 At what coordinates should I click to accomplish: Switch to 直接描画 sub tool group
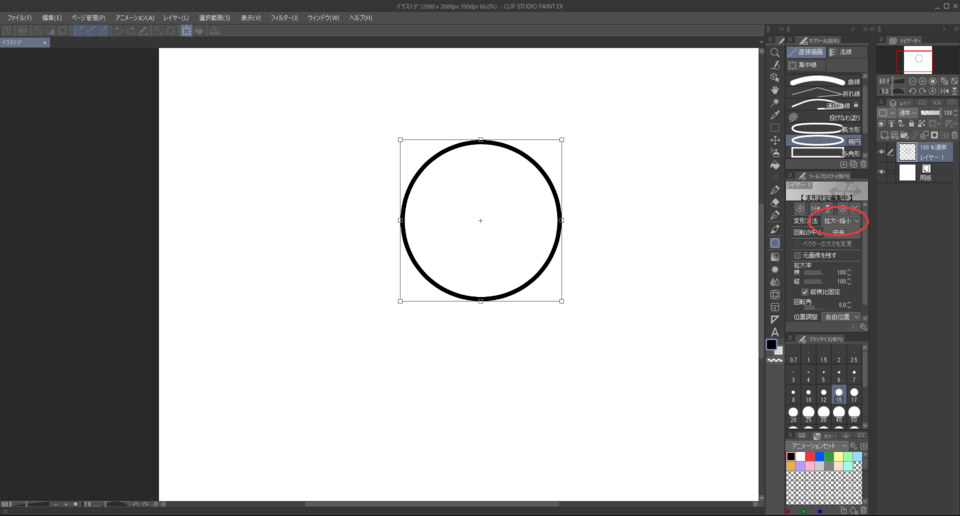[806, 52]
